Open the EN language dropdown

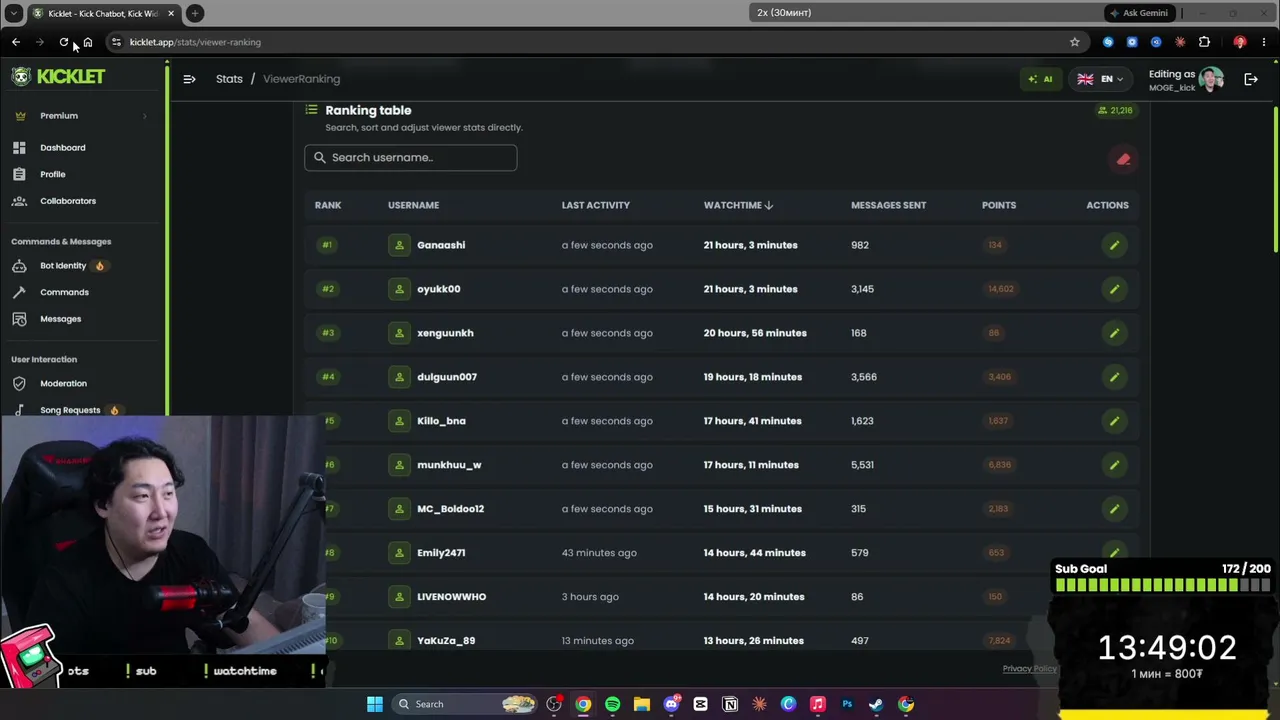(x=1099, y=79)
